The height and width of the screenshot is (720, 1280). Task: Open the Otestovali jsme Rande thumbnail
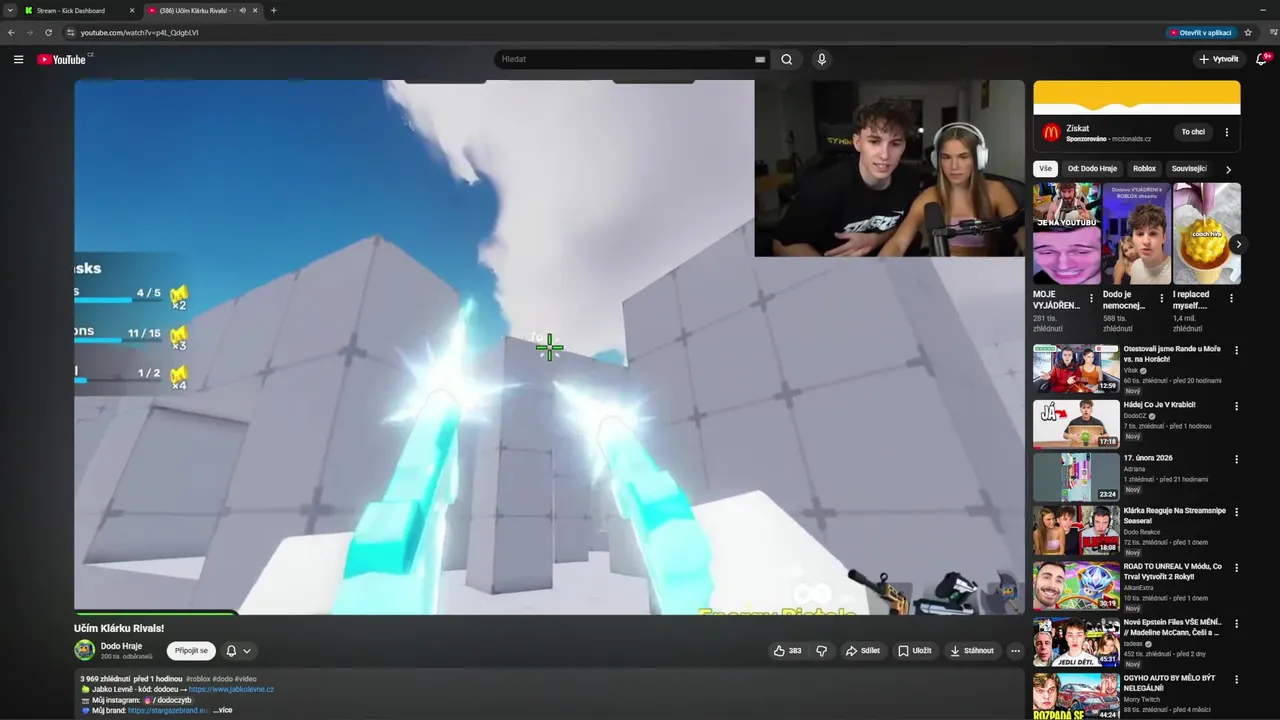click(1076, 368)
